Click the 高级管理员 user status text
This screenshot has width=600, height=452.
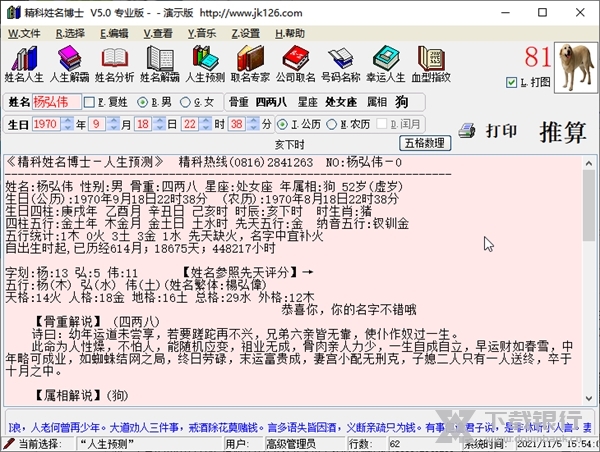[291, 444]
